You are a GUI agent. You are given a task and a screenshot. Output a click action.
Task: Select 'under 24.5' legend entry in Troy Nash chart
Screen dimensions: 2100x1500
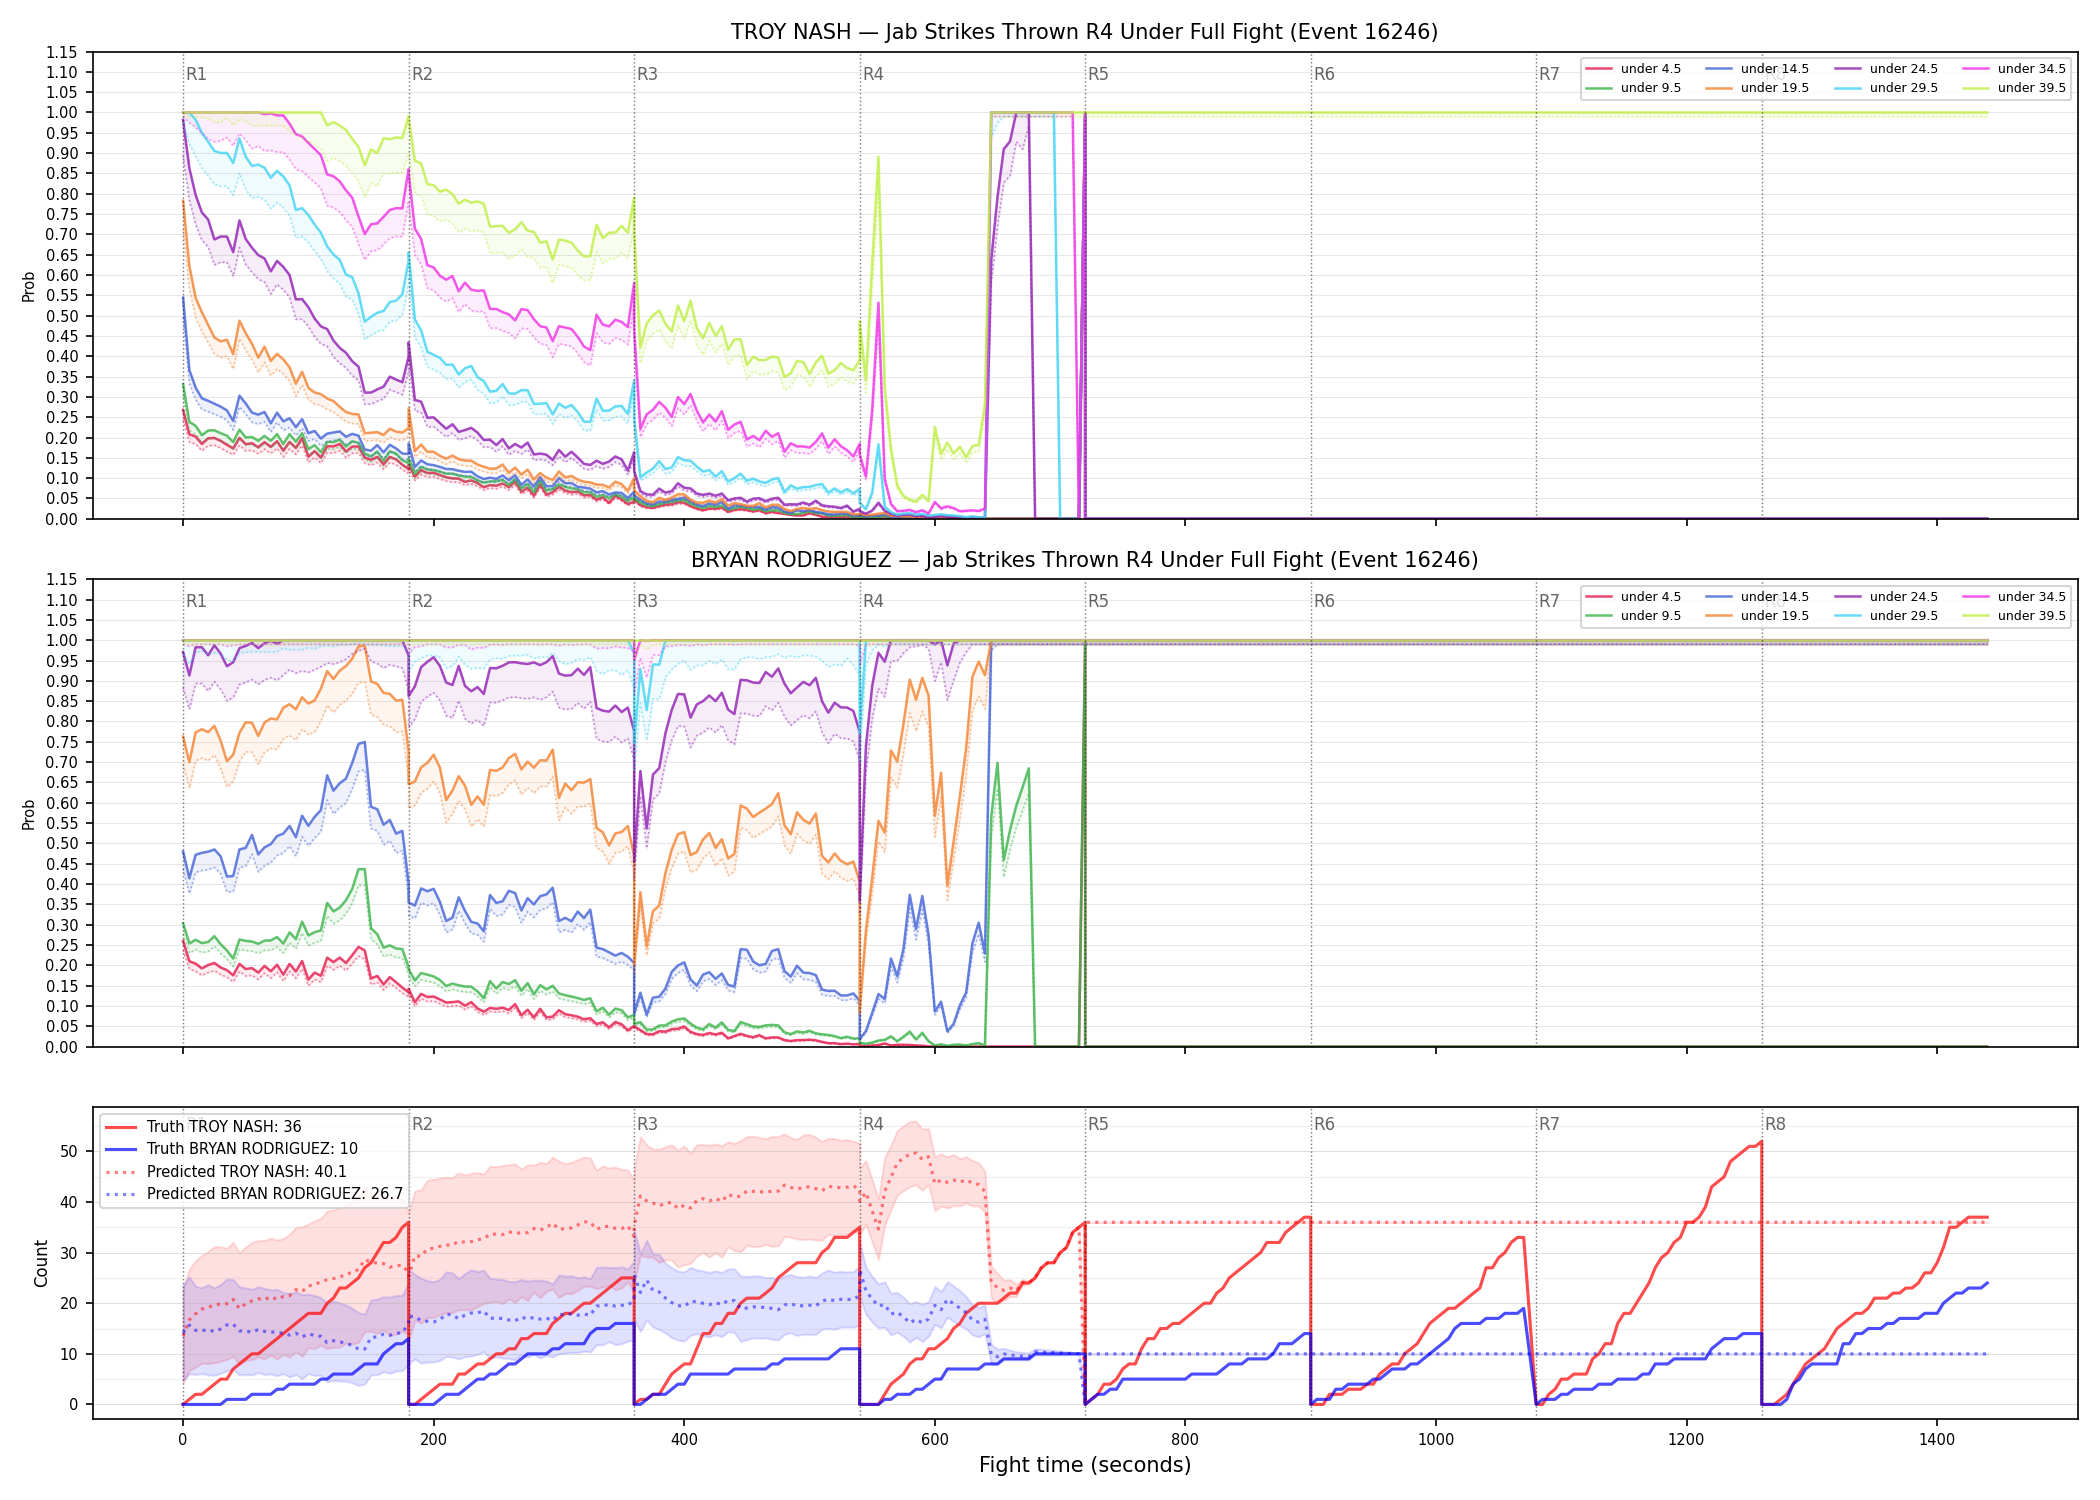tap(1886, 69)
